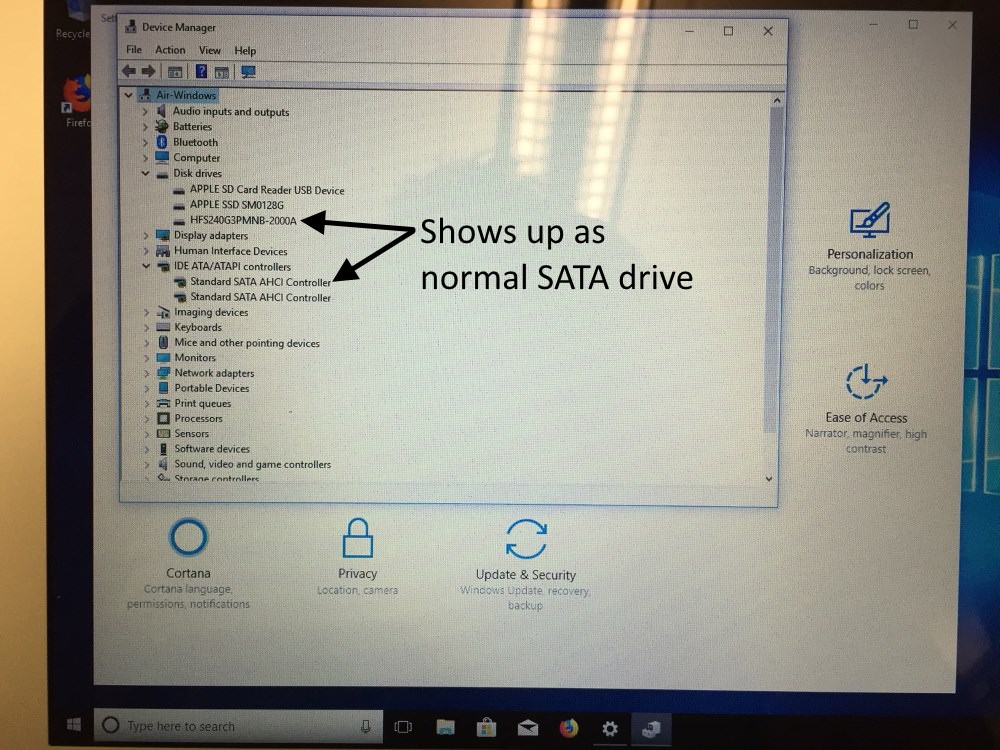Open the Action menu

[170, 50]
